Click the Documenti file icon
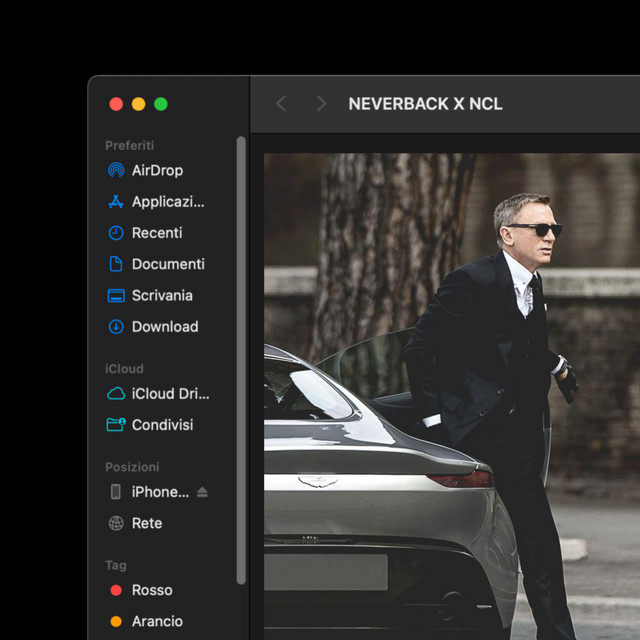 (116, 264)
